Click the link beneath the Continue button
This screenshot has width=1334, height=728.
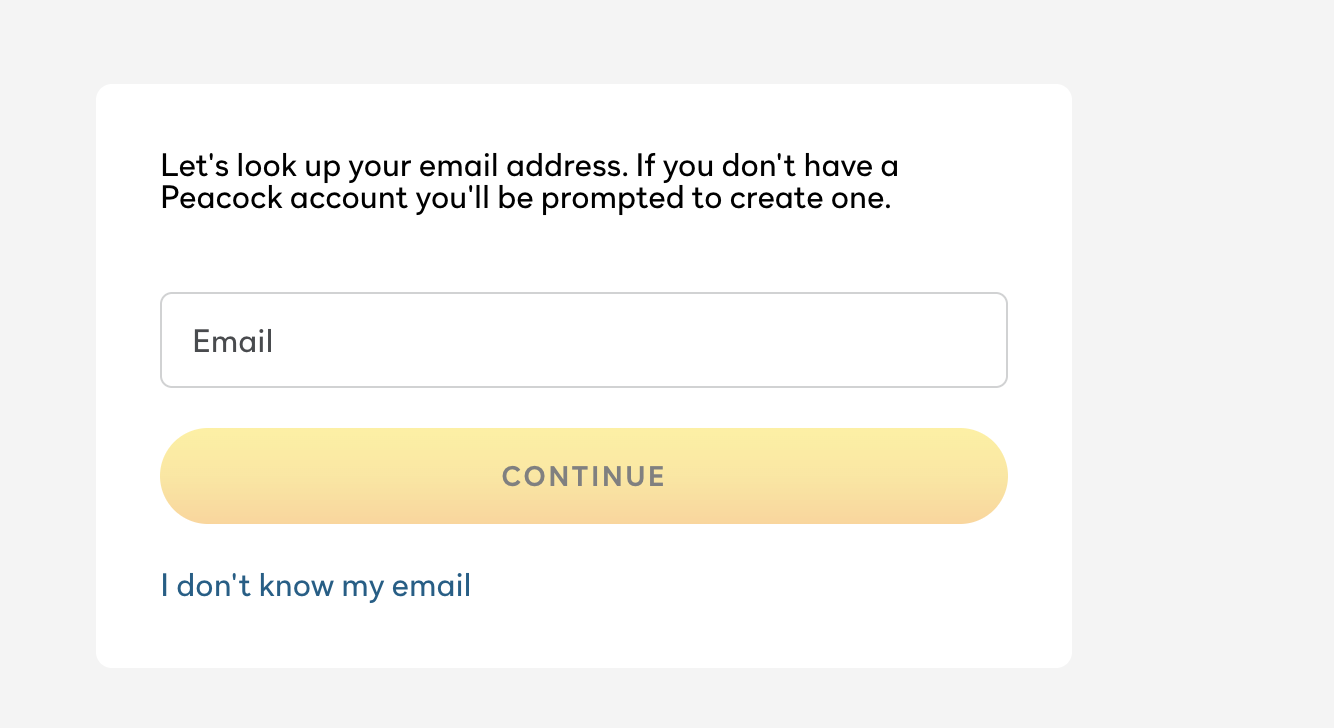(315, 585)
